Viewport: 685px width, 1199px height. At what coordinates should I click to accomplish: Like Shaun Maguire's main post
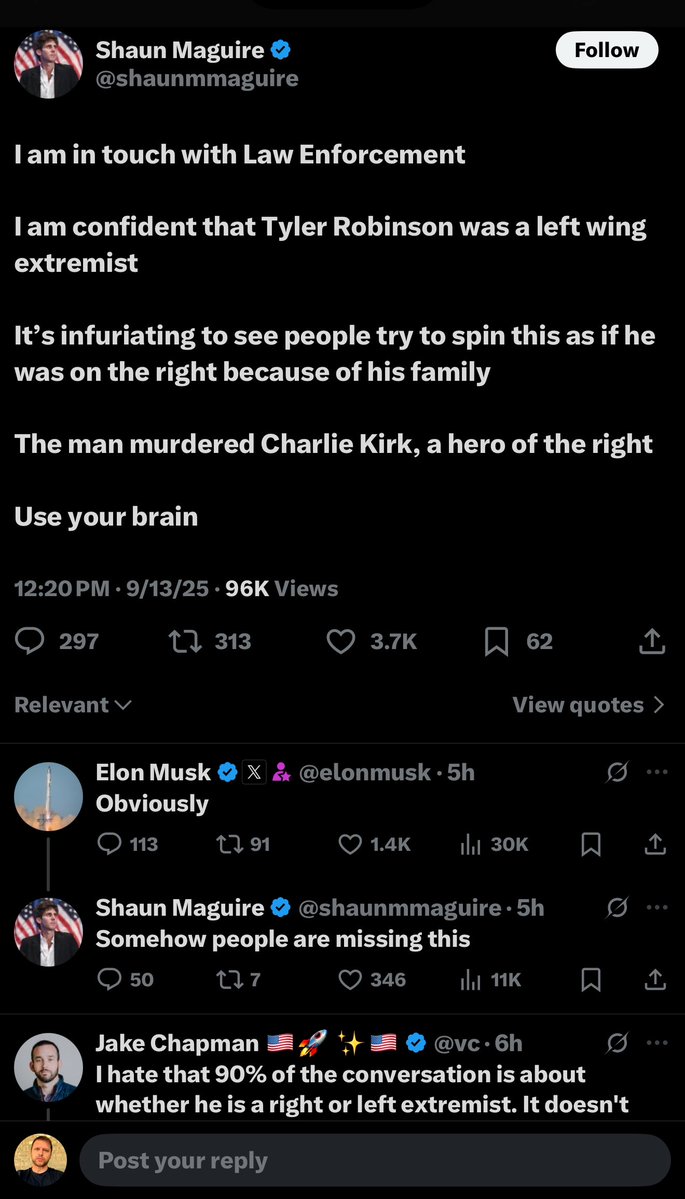pyautogui.click(x=341, y=641)
